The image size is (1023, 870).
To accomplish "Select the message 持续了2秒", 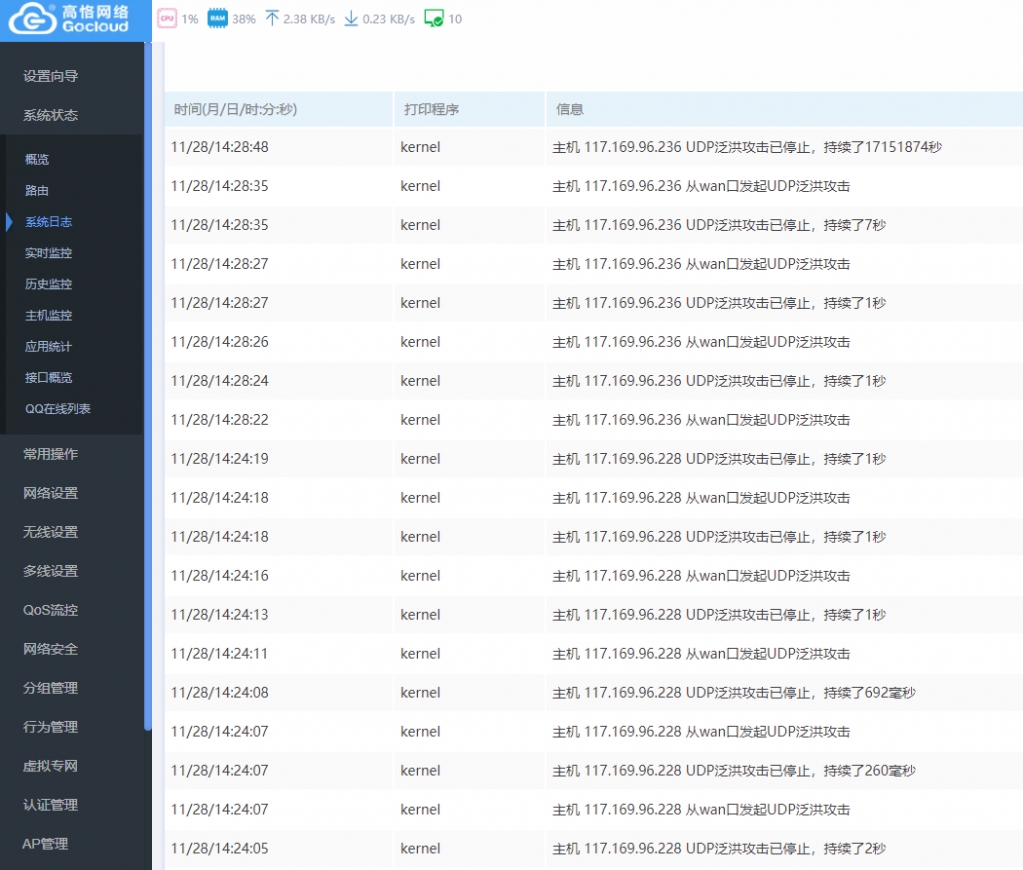I will 855,848.
